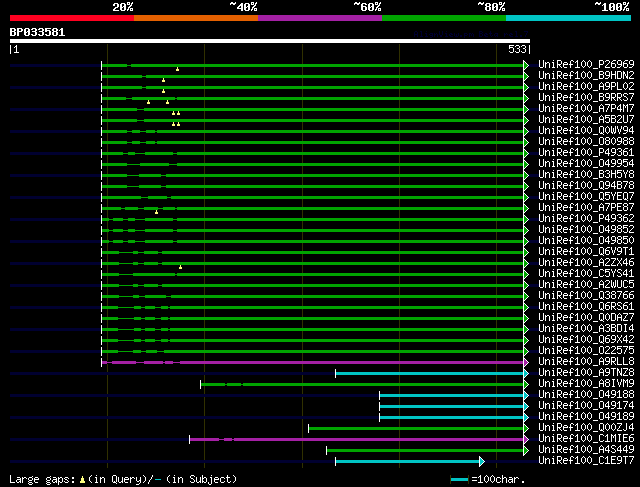640x487 pixels.
Task: Click the query end position label 533
Action: point(517,49)
